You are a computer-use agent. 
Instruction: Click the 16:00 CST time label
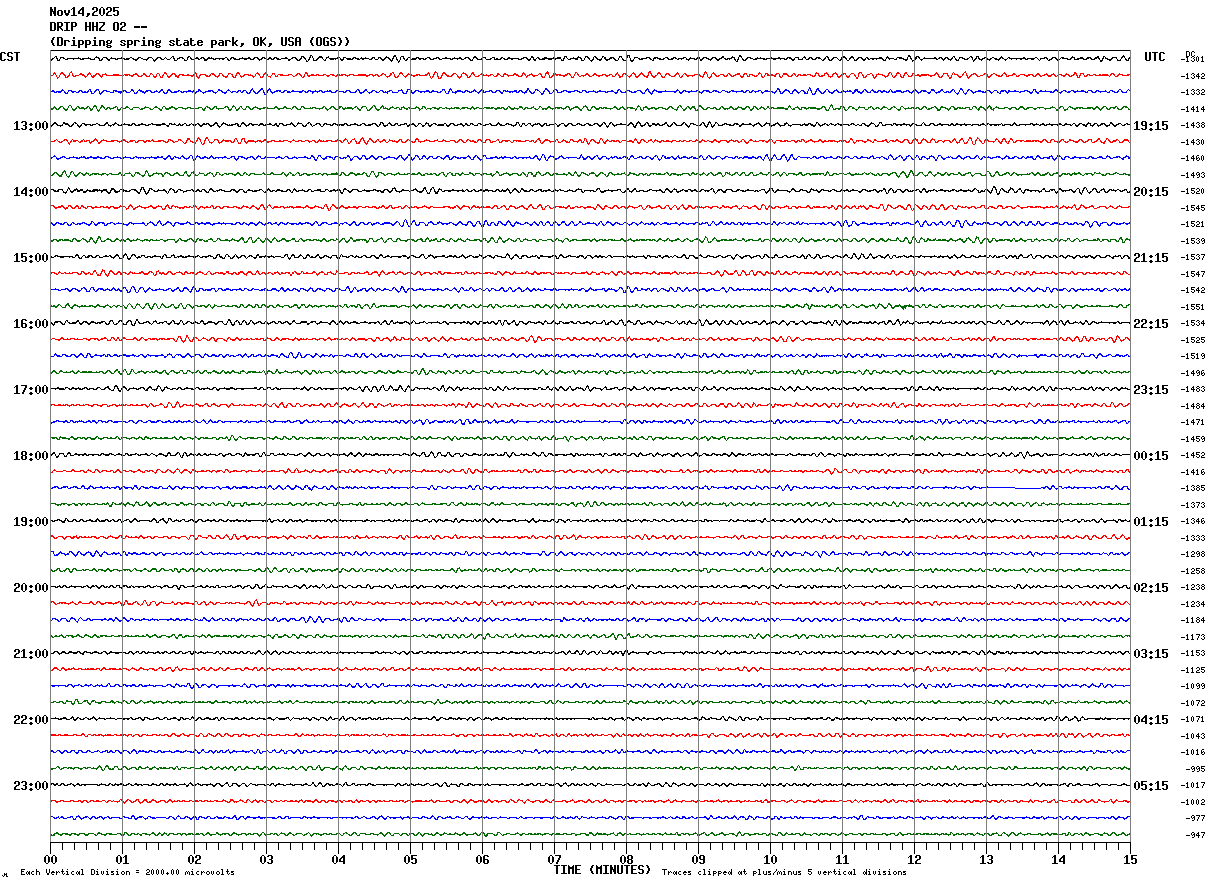30,324
